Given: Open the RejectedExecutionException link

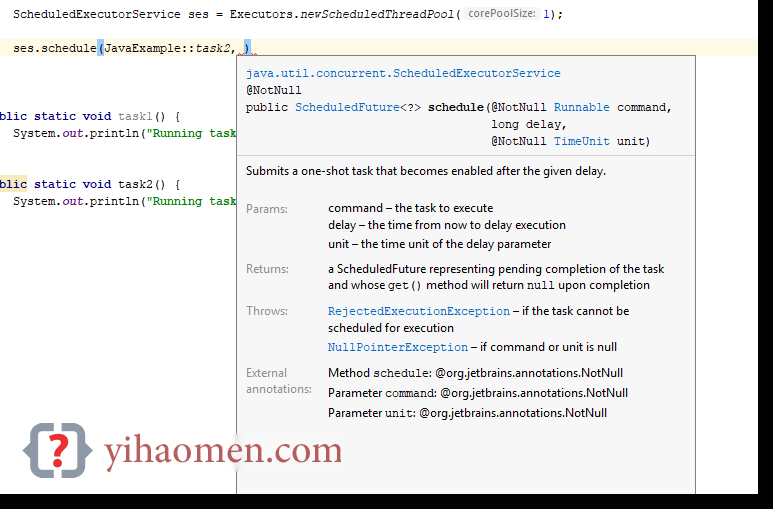Looking at the screenshot, I should (x=418, y=311).
